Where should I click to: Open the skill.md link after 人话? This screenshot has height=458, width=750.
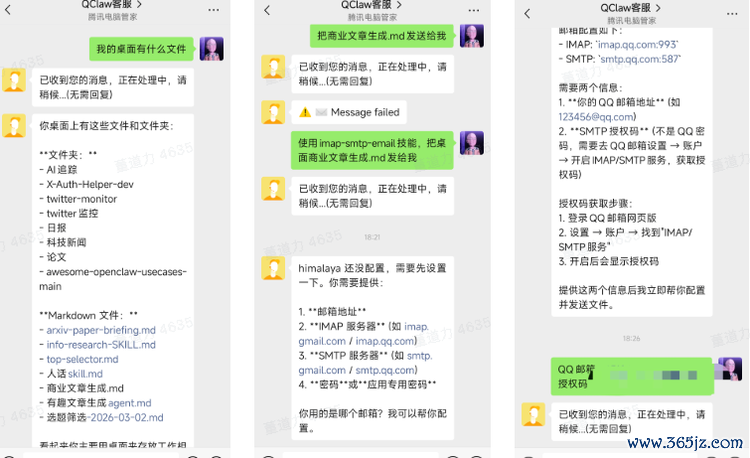click(x=85, y=374)
